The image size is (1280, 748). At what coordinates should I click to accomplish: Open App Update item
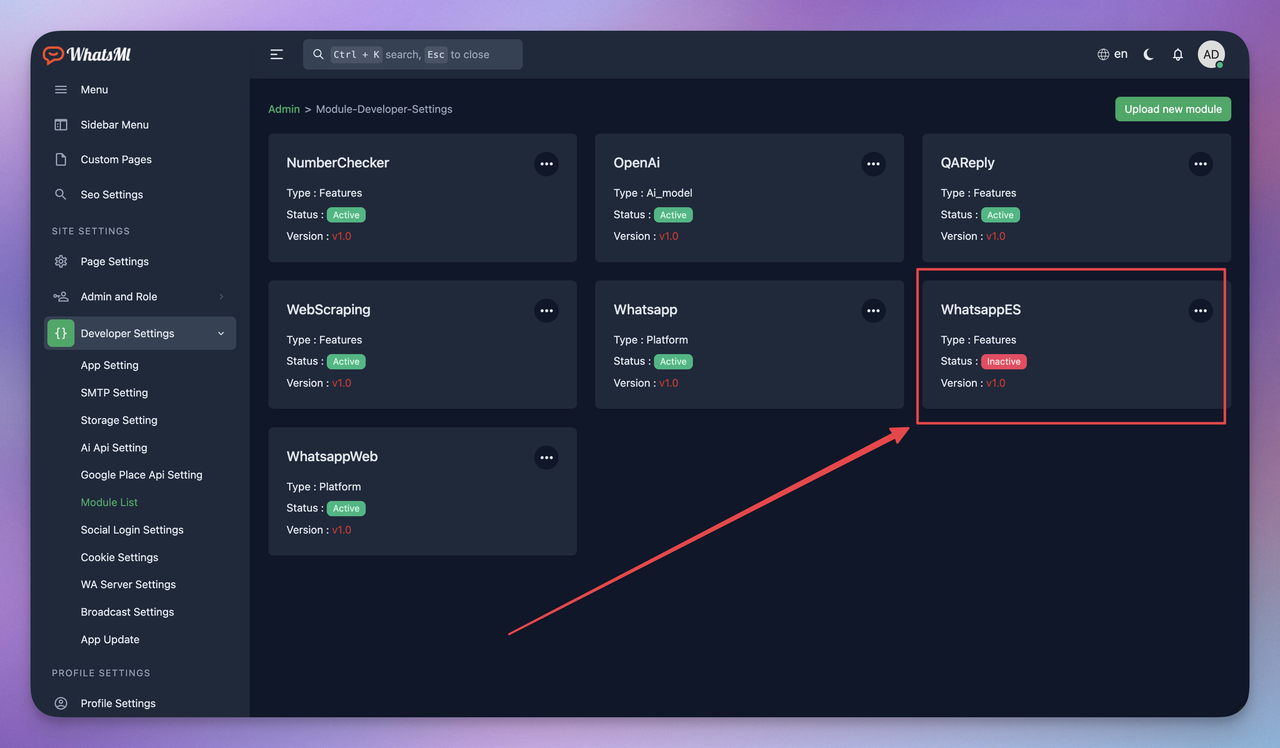[110, 640]
